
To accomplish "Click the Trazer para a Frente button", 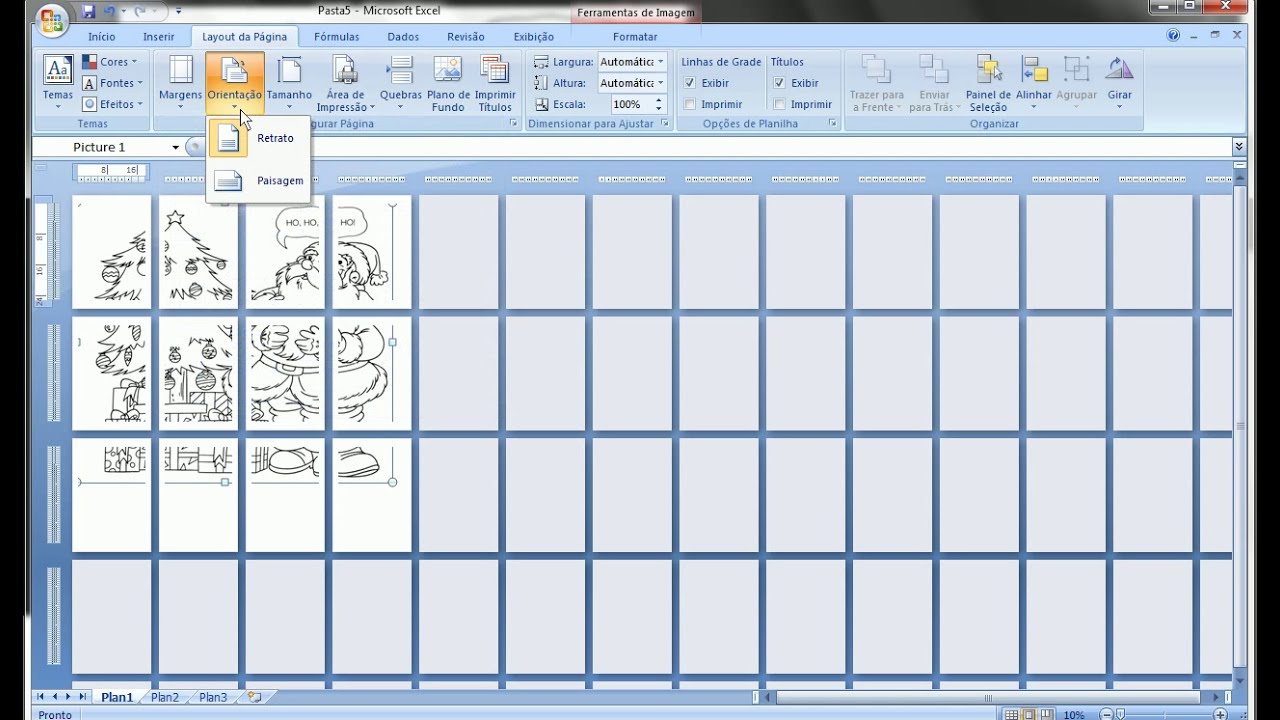I will pyautogui.click(x=876, y=83).
